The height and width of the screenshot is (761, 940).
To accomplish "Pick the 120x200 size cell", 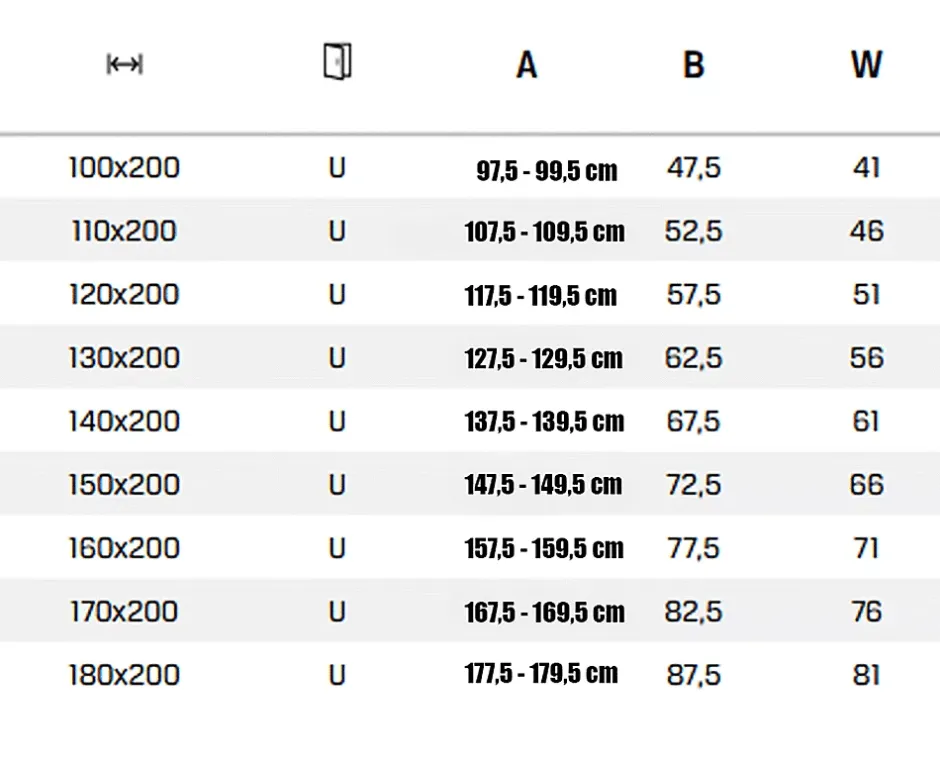I will point(124,295).
